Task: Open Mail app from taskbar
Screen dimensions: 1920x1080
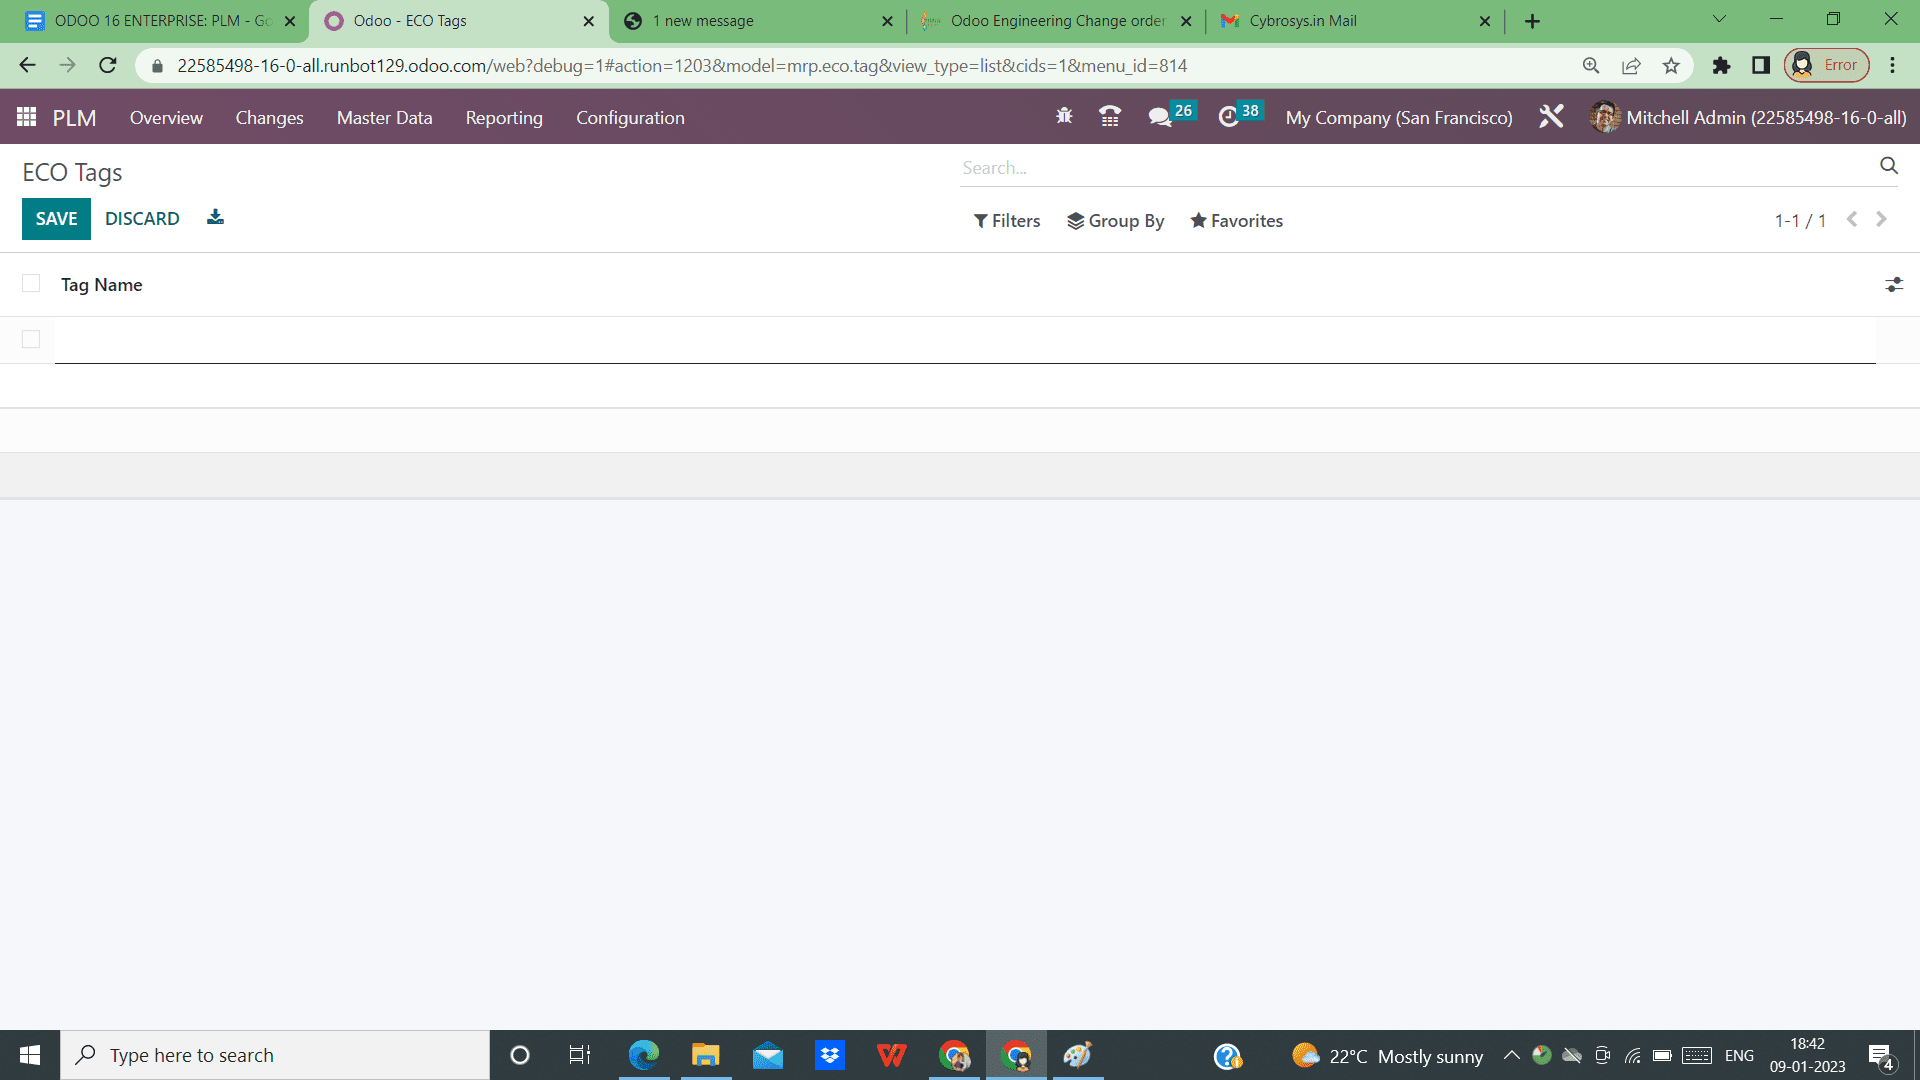Action: (768, 1055)
